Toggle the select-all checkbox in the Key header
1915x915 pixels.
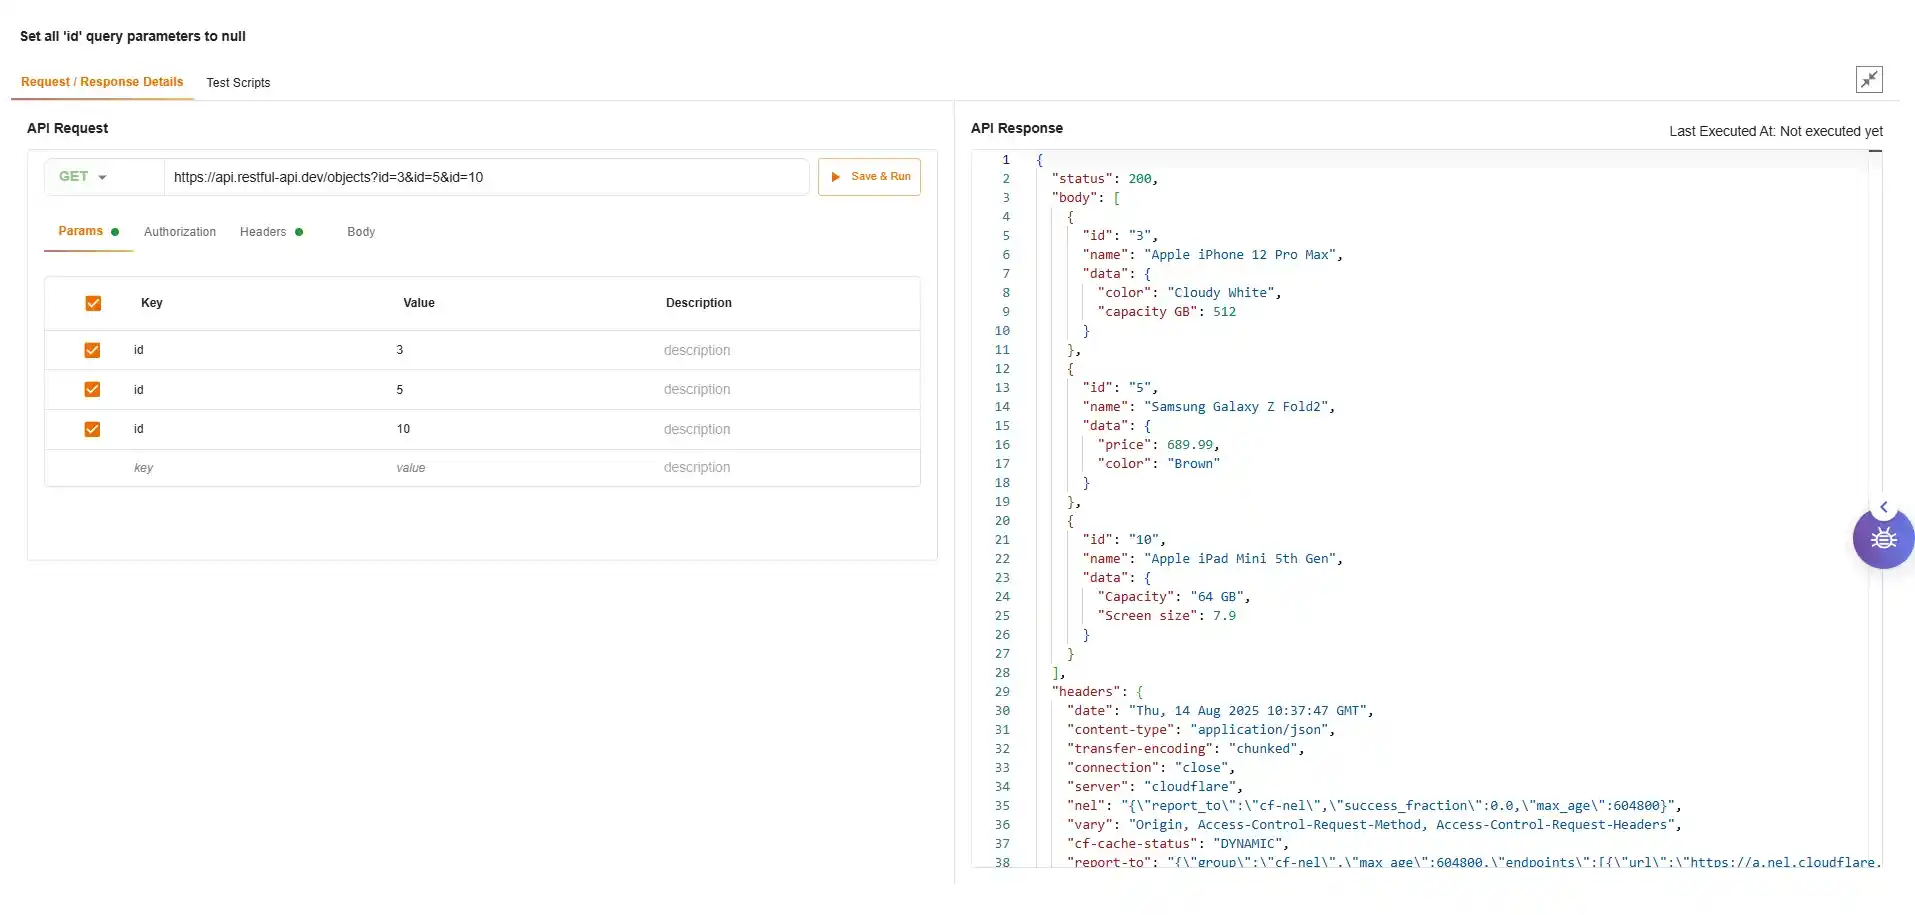(x=93, y=303)
